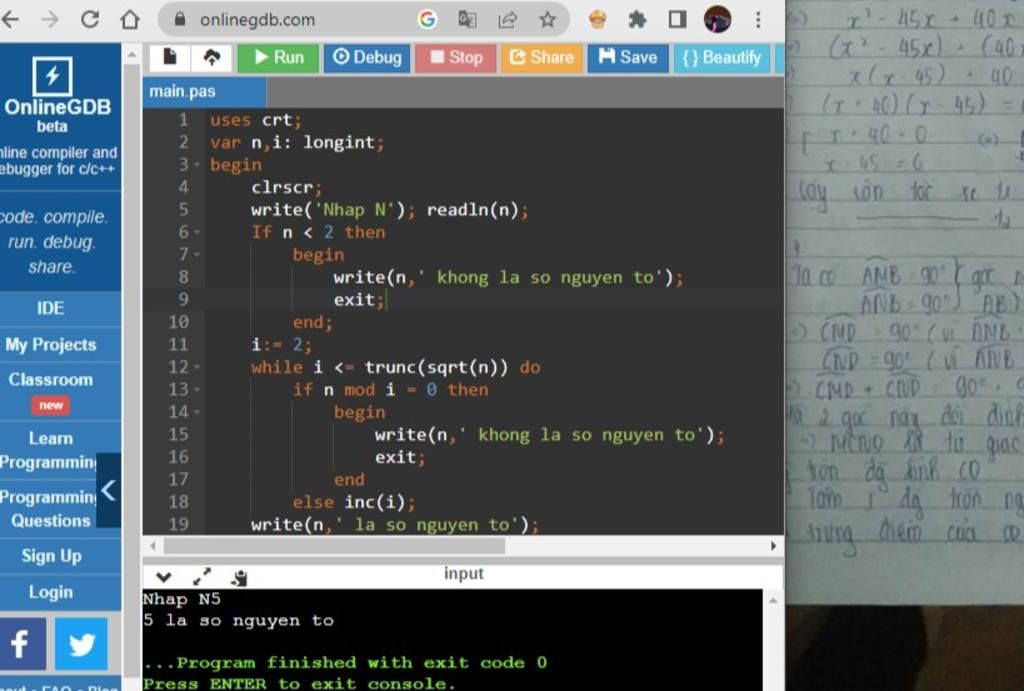Image resolution: width=1024 pixels, height=691 pixels.
Task: Open the browser profile avatar
Action: click(x=717, y=19)
